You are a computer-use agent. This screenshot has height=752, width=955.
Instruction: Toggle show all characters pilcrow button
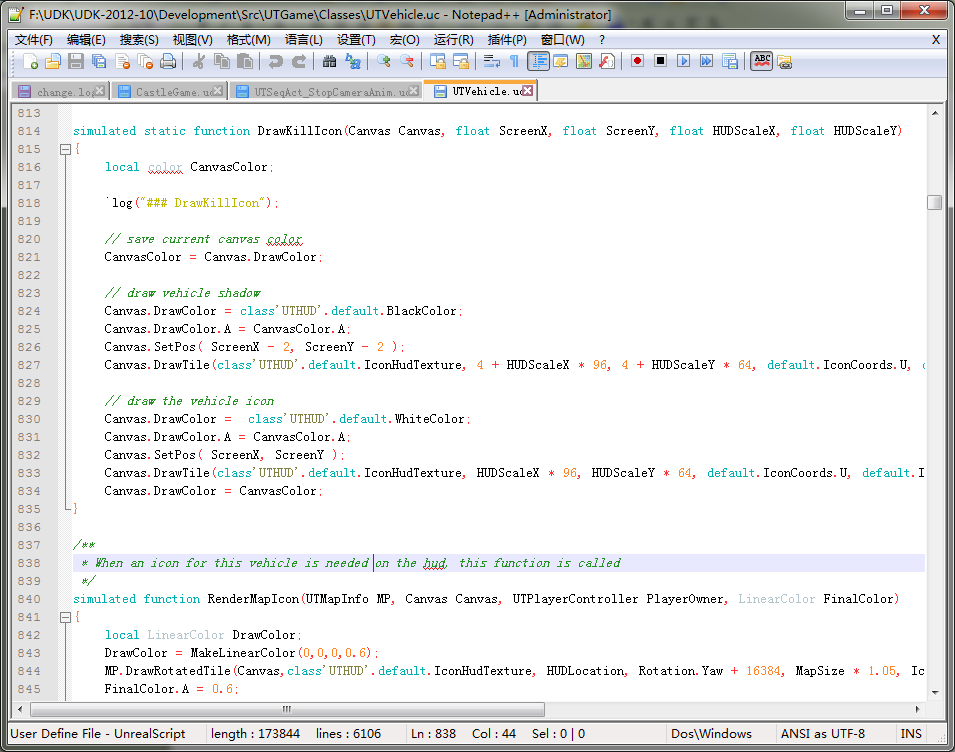[515, 61]
